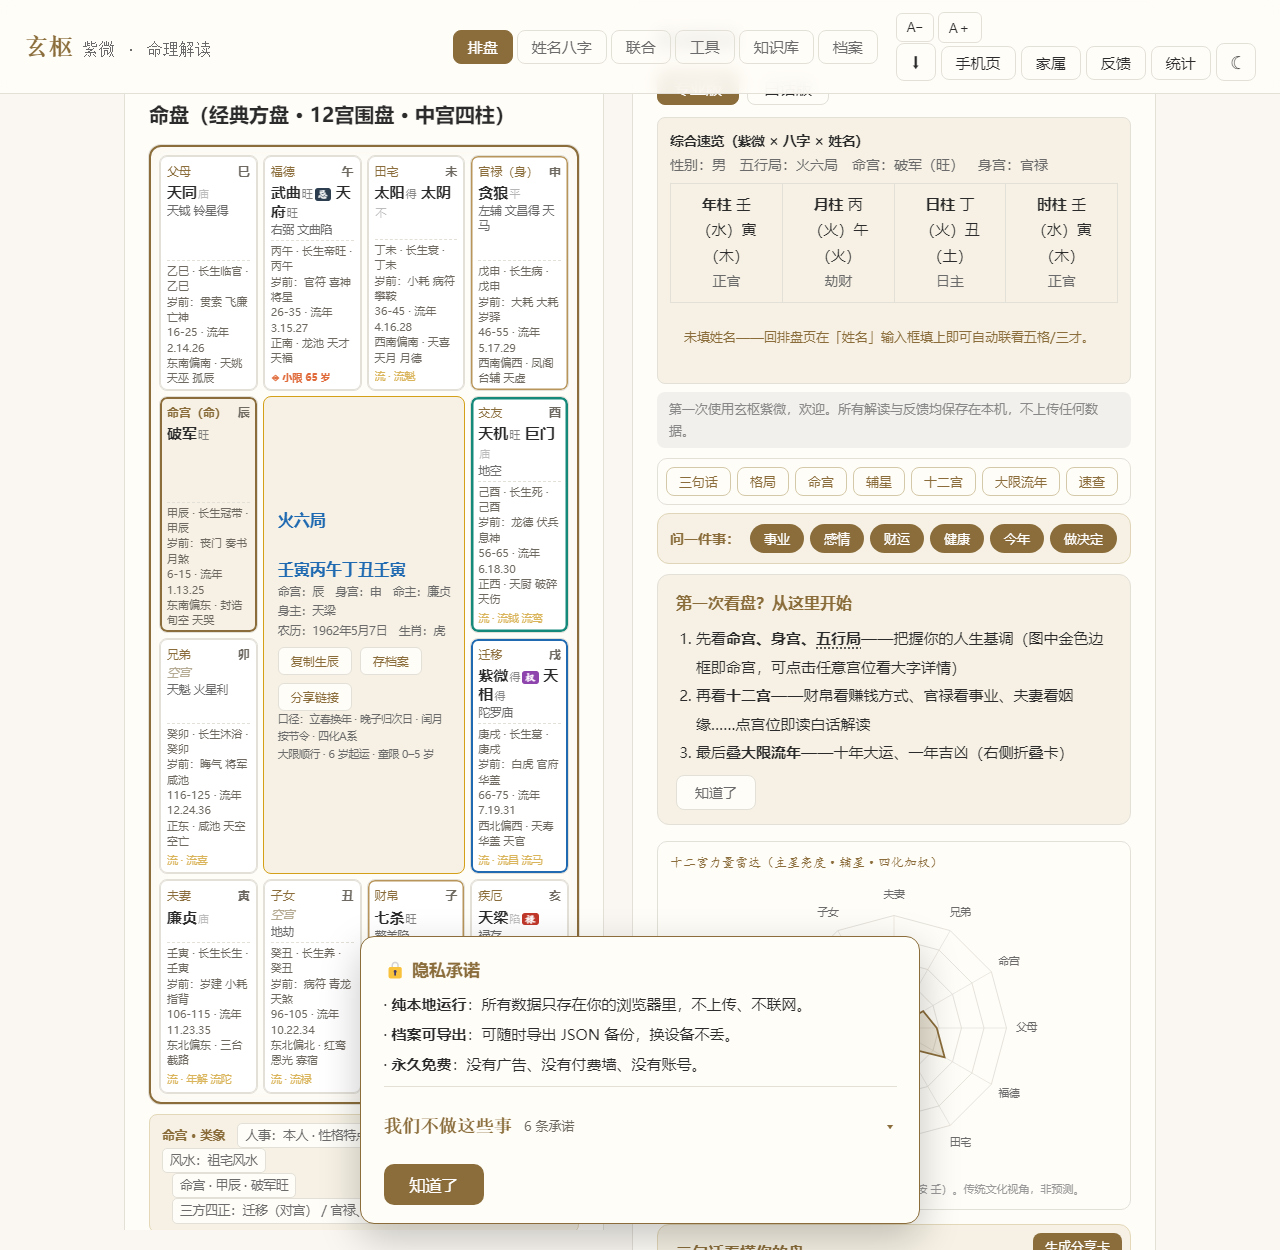This screenshot has height=1250, width=1280.
Task: Ask about 事业
Action: 777,539
